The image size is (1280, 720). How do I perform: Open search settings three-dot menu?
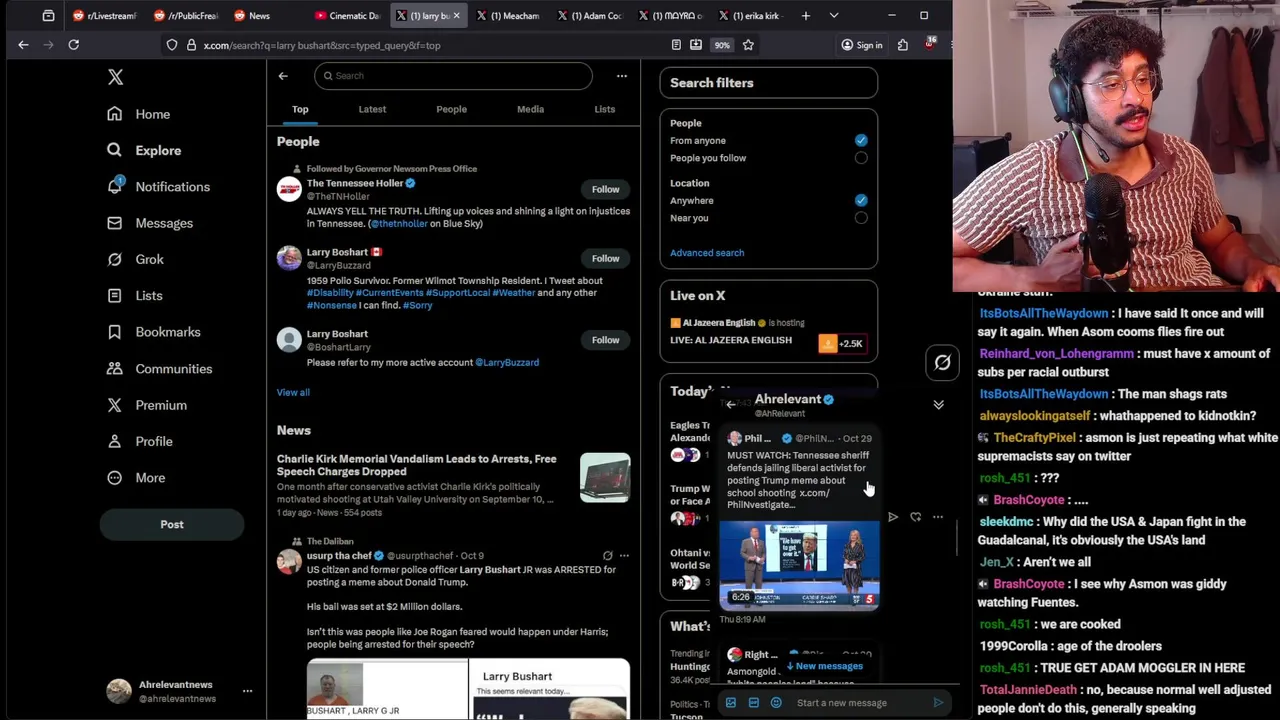pyautogui.click(x=621, y=76)
